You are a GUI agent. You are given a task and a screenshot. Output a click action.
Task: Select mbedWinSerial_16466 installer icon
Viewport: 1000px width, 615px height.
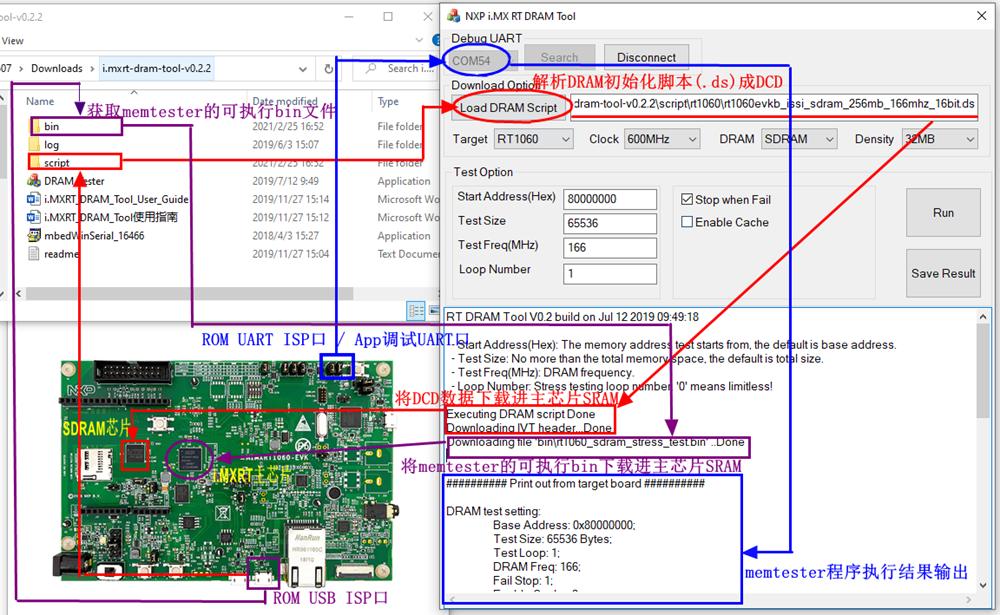tap(34, 235)
